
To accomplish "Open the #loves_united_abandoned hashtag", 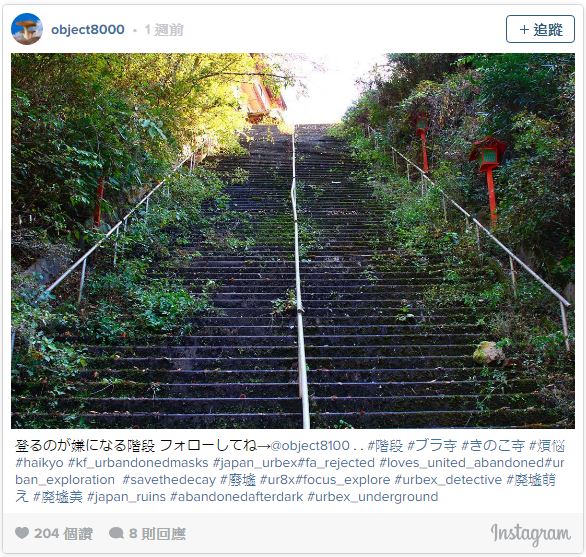I will pyautogui.click(x=462, y=463).
